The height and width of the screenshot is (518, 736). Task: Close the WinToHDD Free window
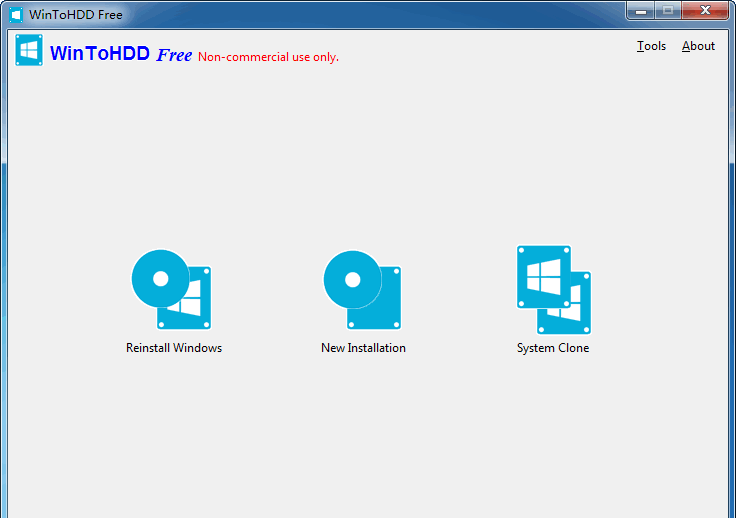pos(705,11)
